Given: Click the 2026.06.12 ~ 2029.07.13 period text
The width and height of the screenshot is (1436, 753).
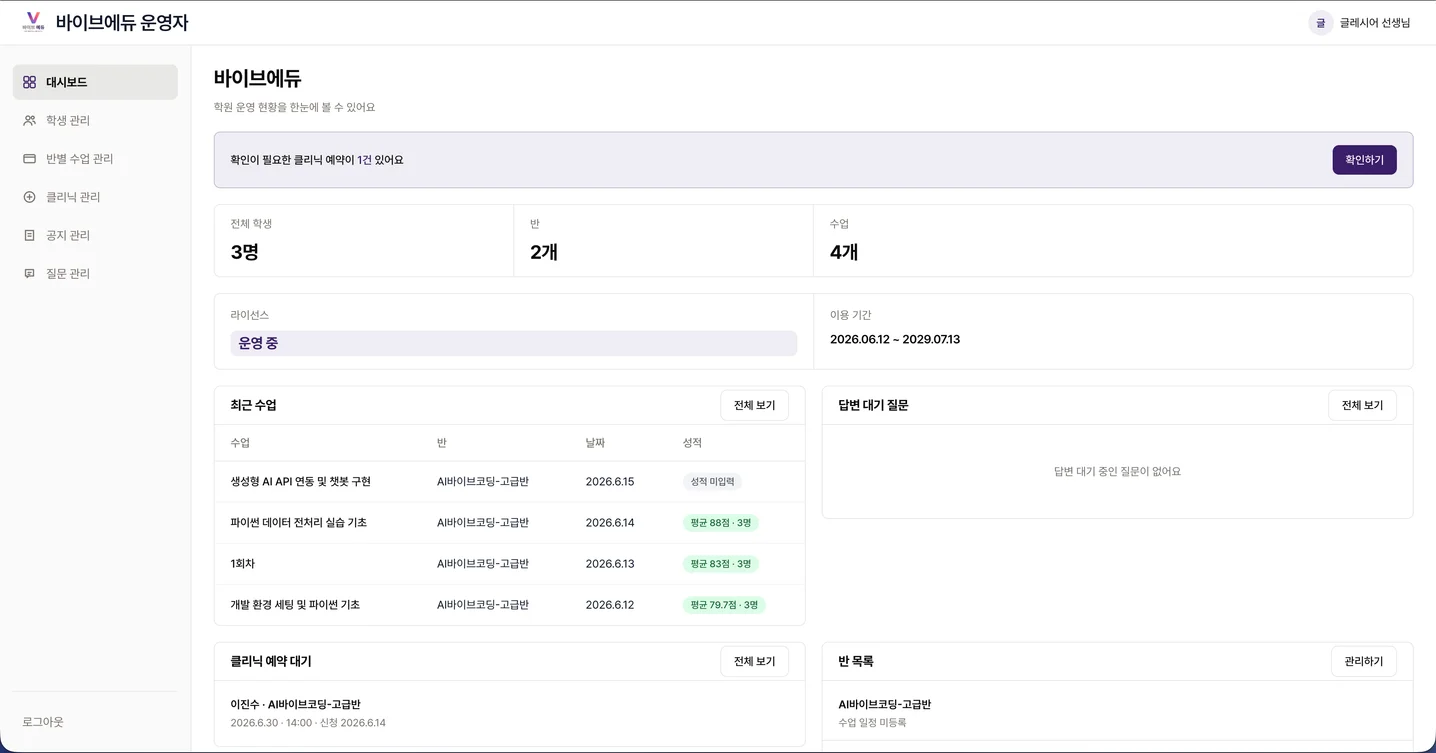Looking at the screenshot, I should [x=895, y=339].
